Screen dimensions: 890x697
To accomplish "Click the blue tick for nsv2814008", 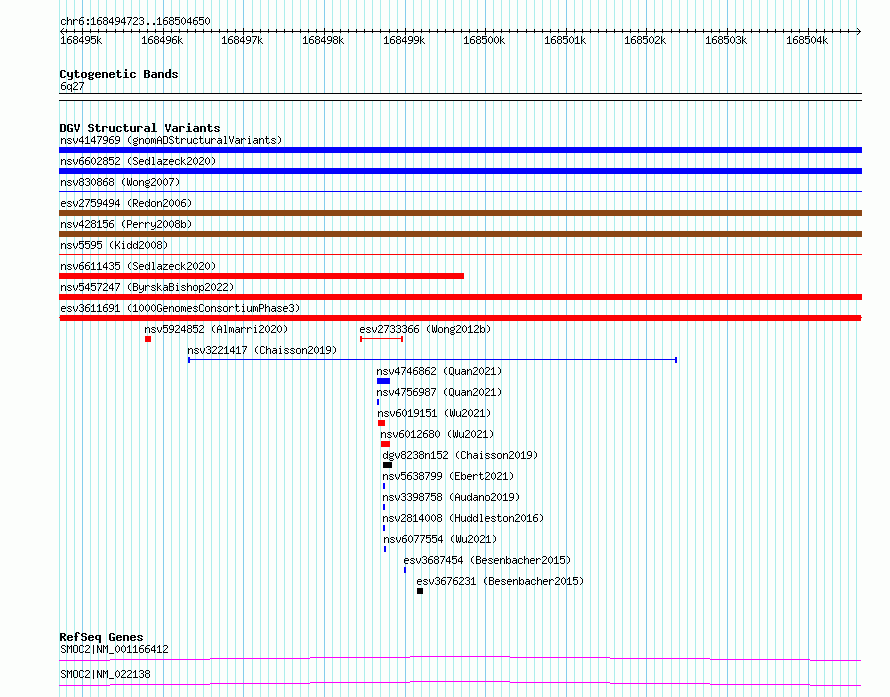I will (x=384, y=528).
